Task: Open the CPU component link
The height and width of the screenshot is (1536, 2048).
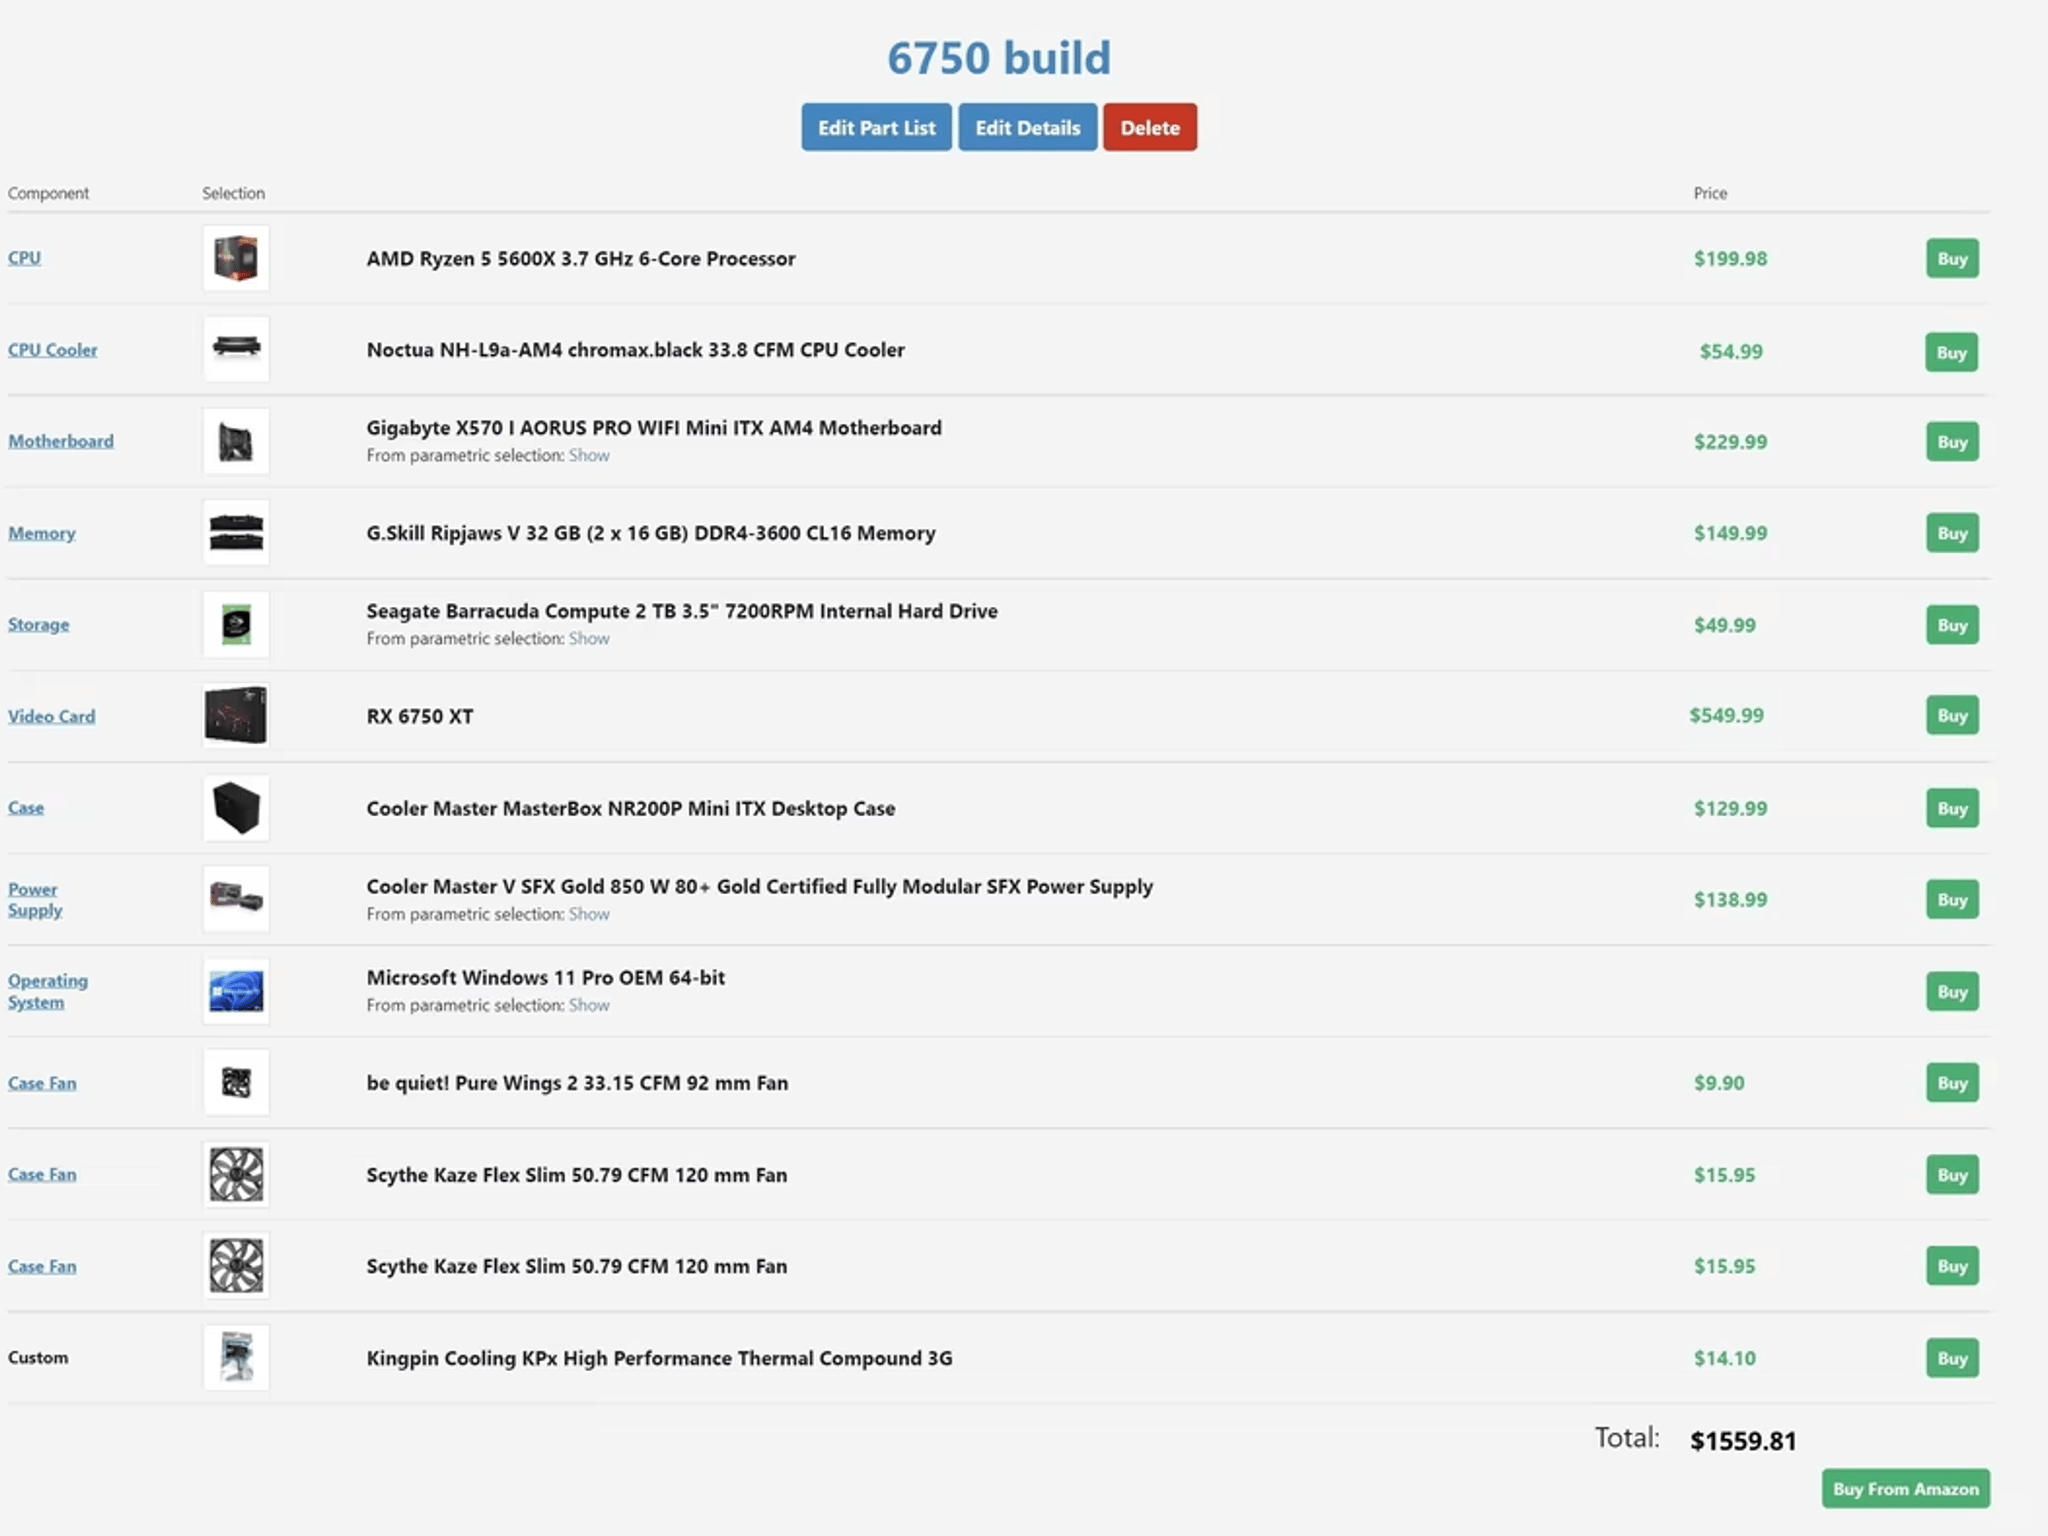Action: [x=25, y=258]
